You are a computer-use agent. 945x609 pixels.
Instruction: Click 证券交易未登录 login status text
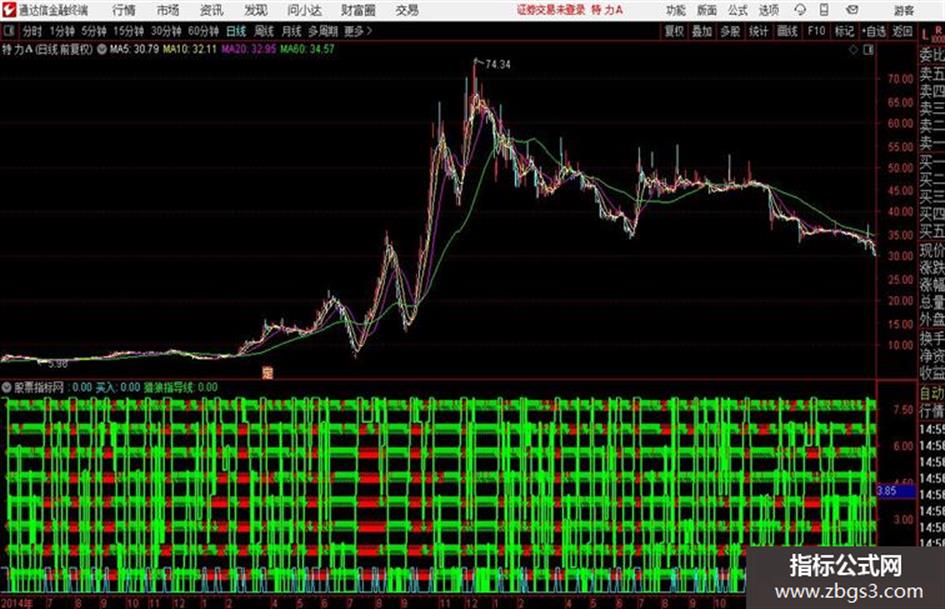click(x=551, y=10)
